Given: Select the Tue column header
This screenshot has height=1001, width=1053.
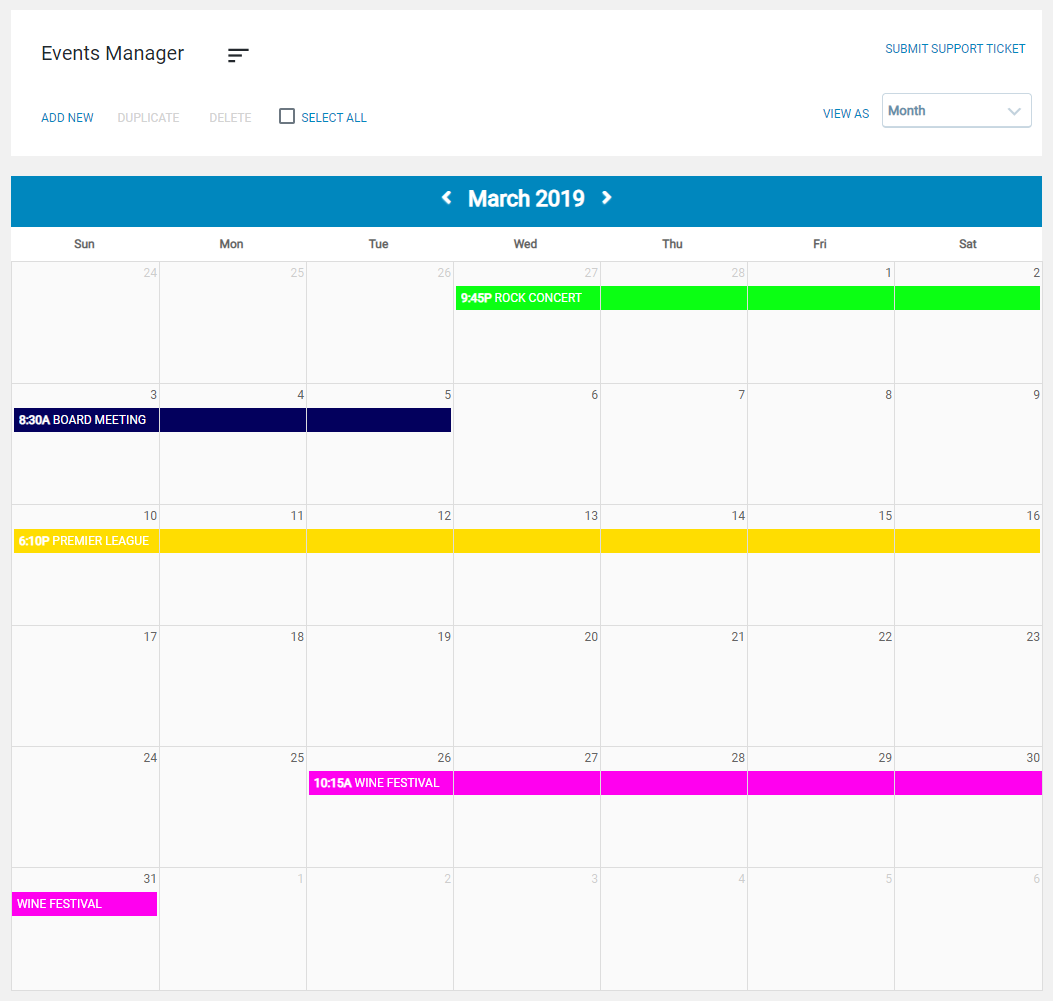Looking at the screenshot, I should click(378, 244).
